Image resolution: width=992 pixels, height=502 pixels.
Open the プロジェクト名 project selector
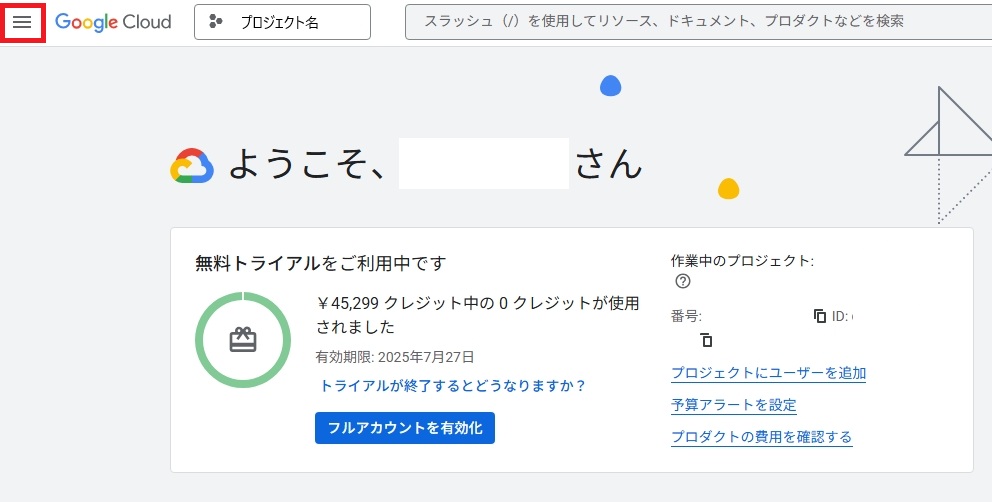click(x=282, y=22)
